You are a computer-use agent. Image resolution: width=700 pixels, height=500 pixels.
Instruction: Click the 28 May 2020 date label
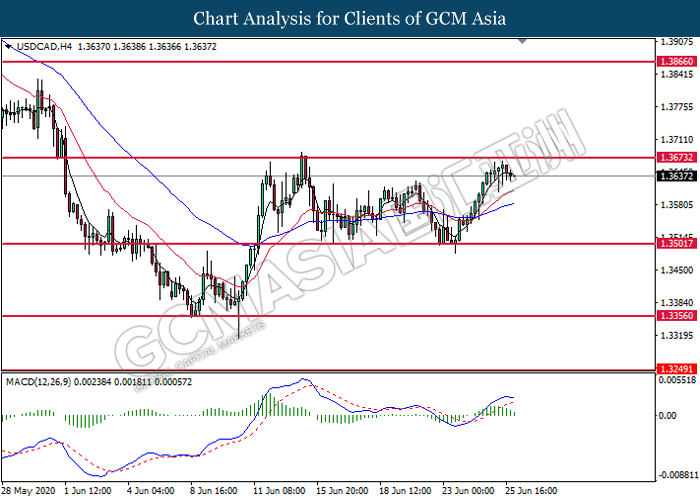pyautogui.click(x=29, y=491)
